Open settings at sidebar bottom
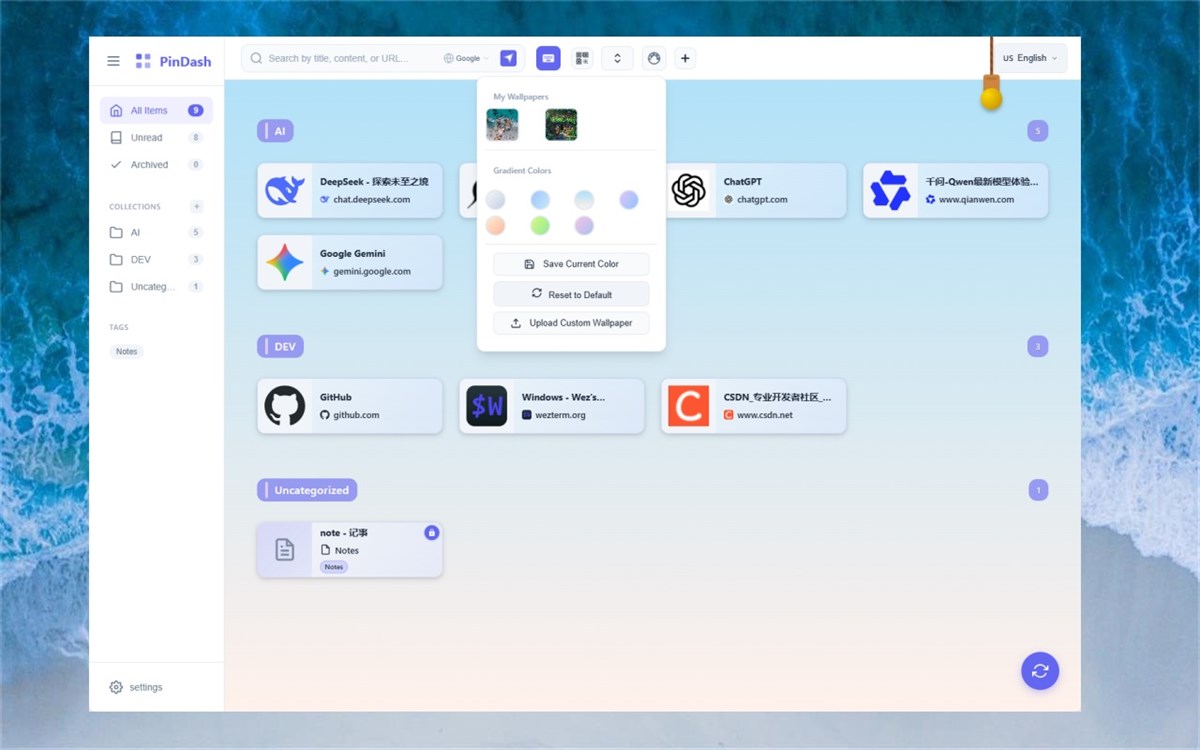 tap(136, 687)
